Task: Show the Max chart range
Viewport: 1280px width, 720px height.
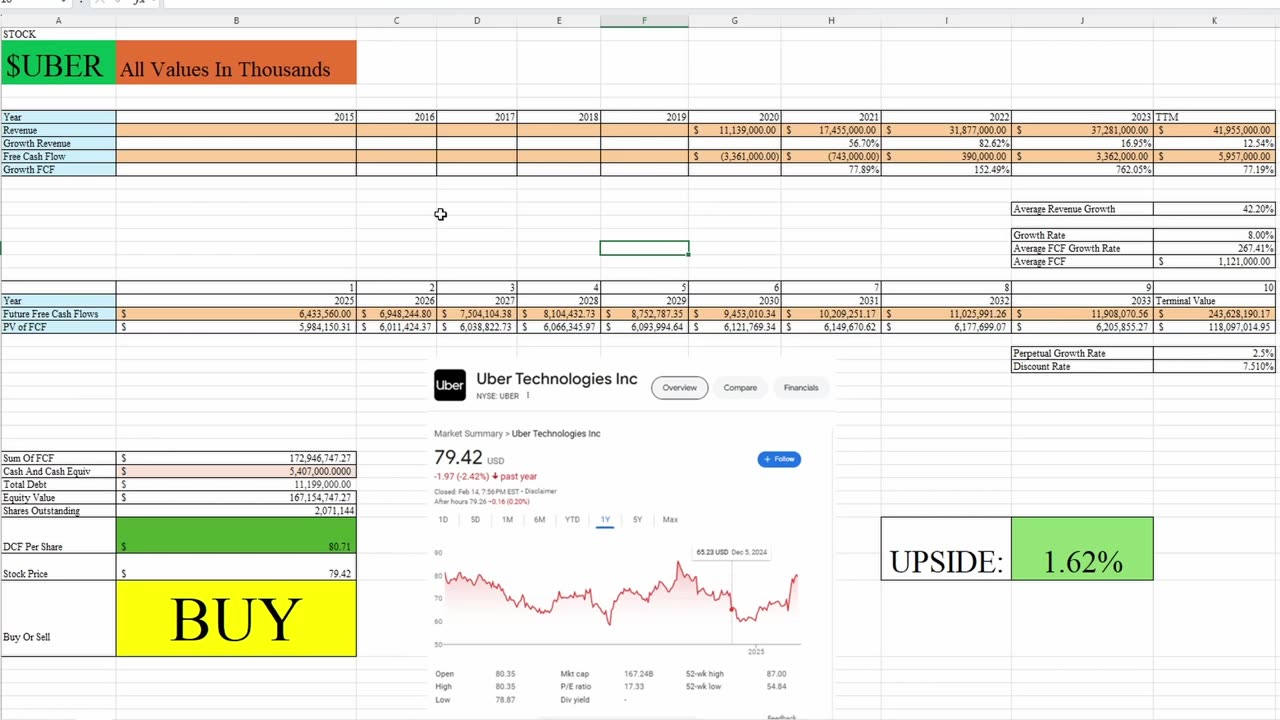Action: coord(670,520)
